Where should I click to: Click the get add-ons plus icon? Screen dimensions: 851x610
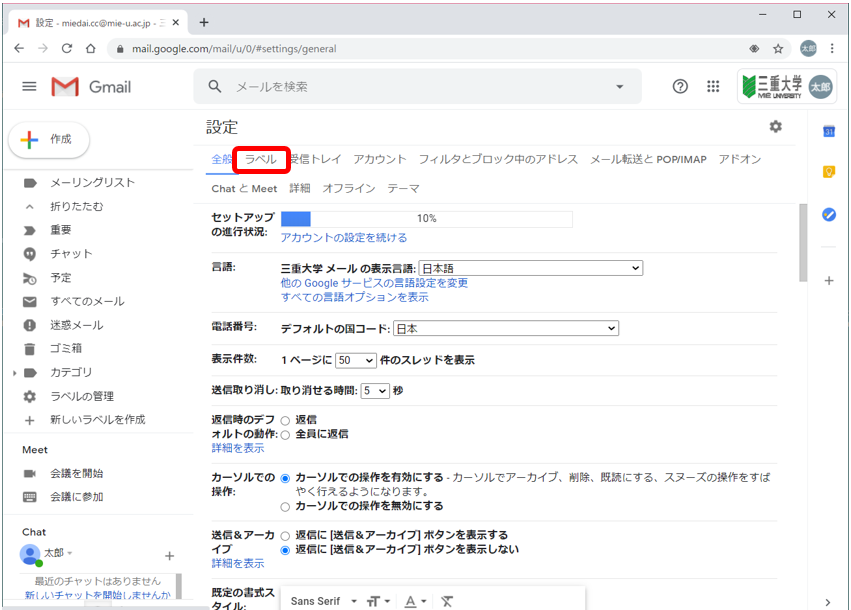point(829,281)
